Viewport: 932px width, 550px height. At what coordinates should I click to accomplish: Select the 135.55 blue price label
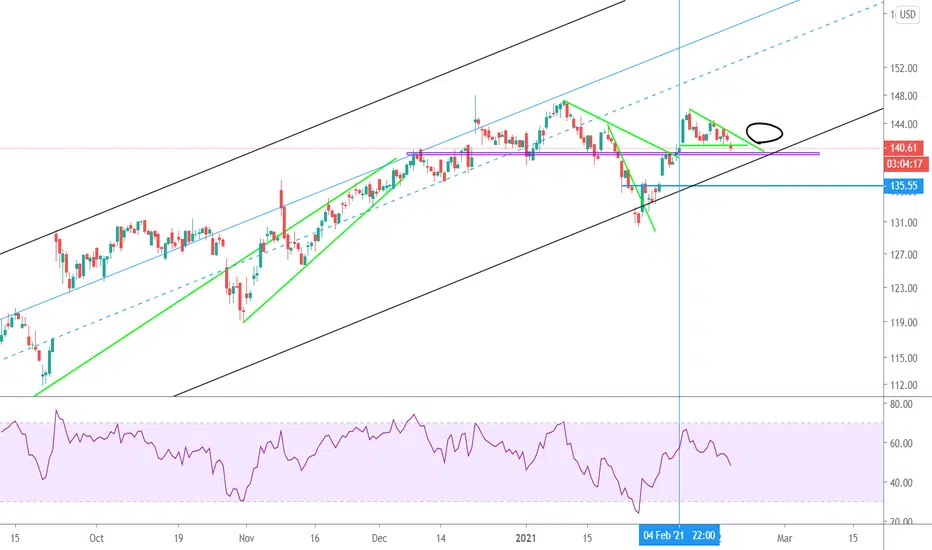pos(903,186)
